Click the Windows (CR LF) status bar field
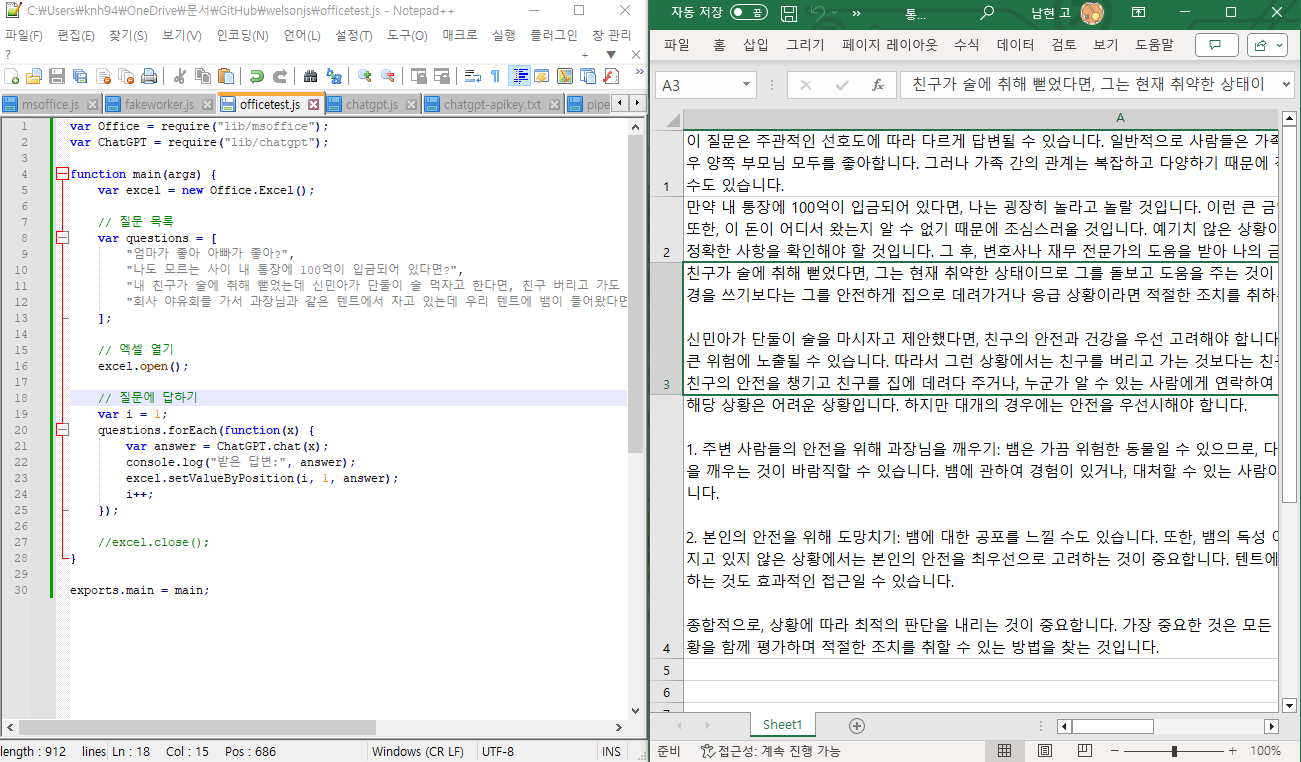This screenshot has height=762, width=1301. click(x=418, y=752)
